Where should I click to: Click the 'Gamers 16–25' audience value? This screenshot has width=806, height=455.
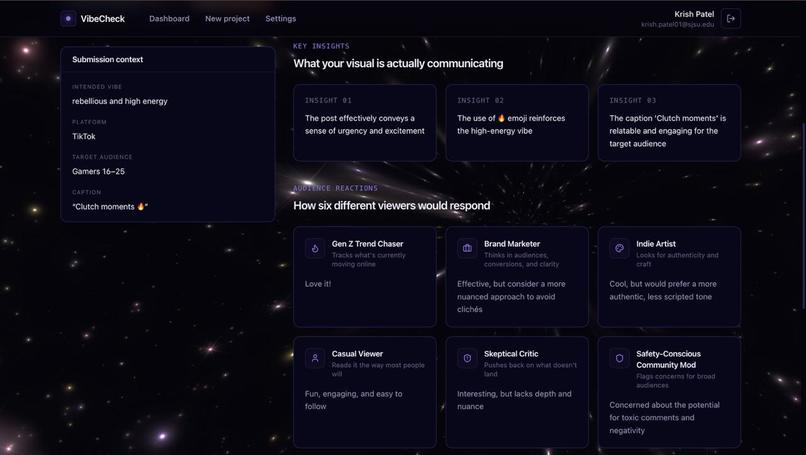coord(98,171)
